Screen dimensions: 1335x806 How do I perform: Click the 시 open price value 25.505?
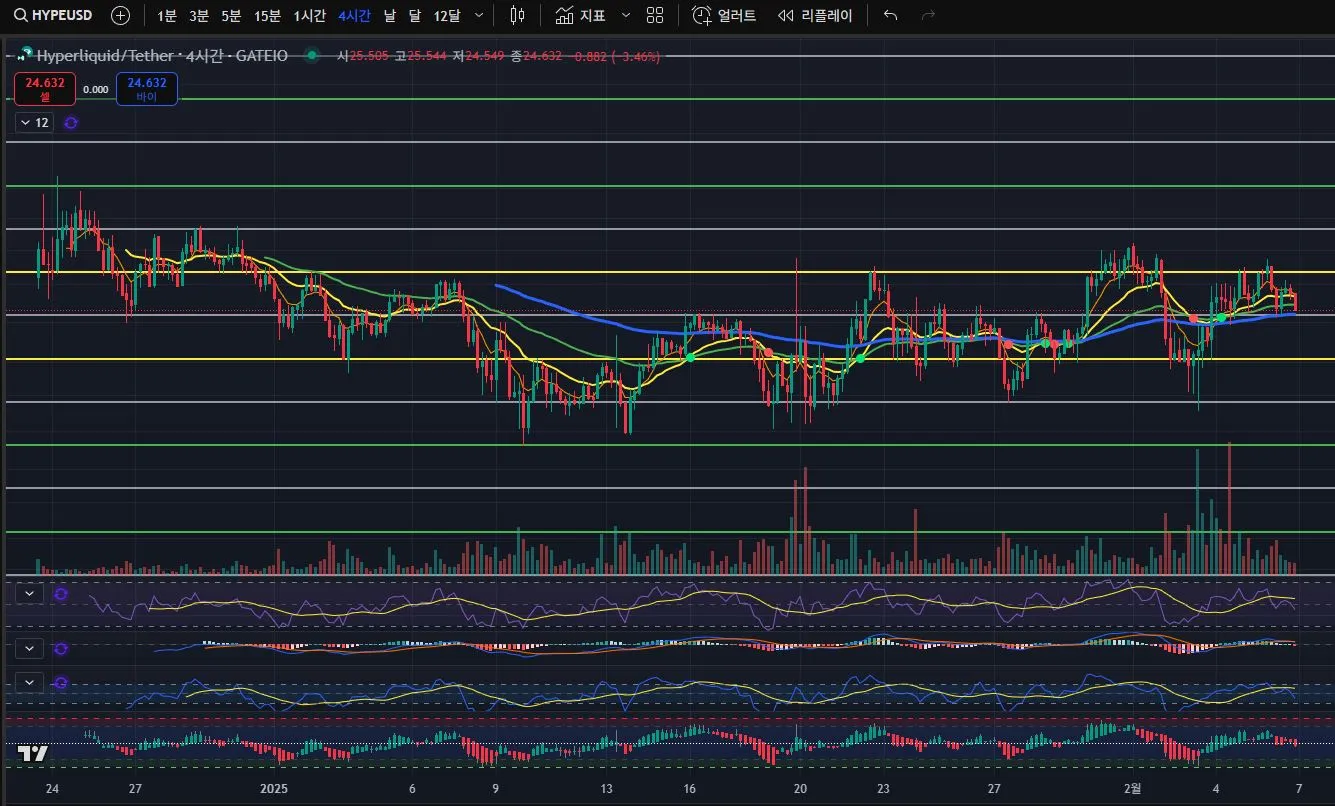click(x=368, y=56)
